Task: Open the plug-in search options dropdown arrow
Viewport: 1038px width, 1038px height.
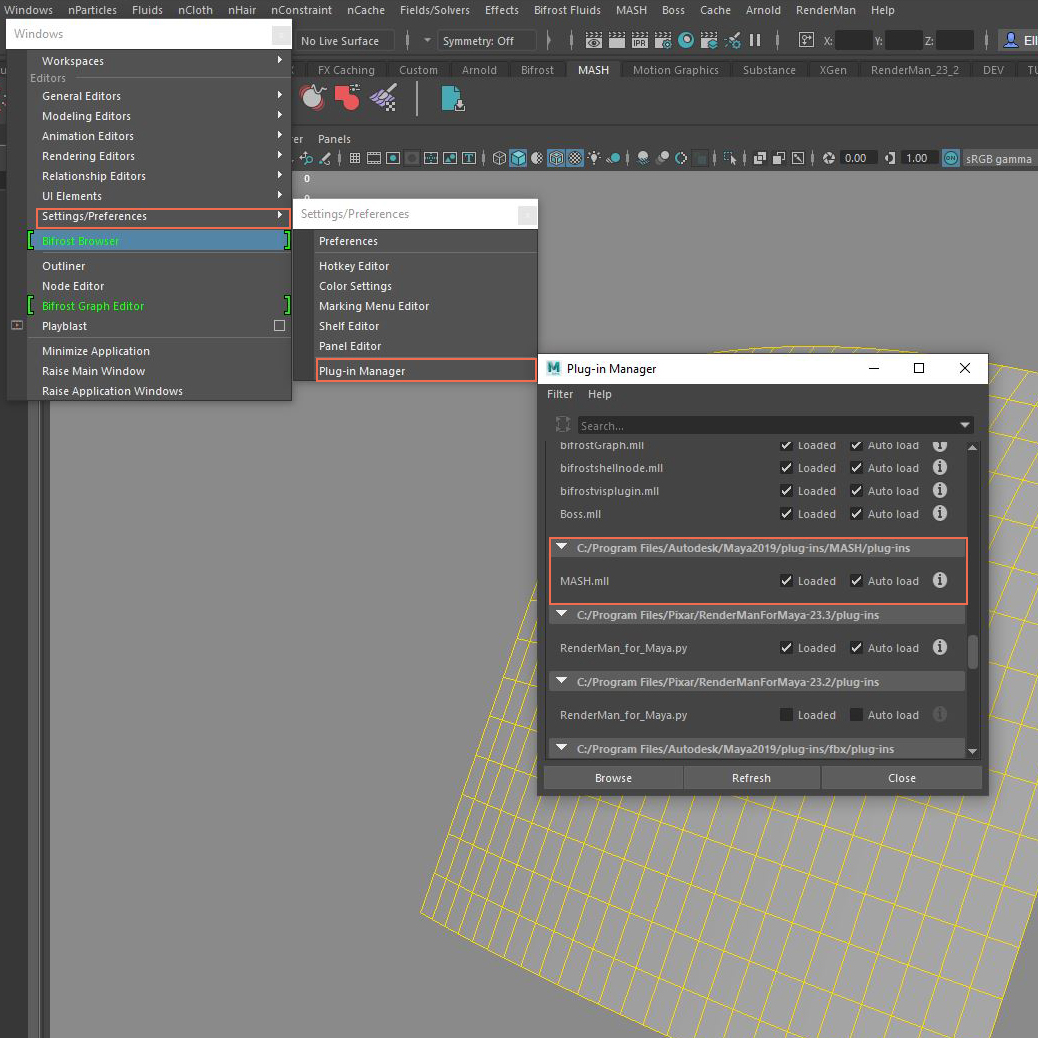Action: coord(965,425)
